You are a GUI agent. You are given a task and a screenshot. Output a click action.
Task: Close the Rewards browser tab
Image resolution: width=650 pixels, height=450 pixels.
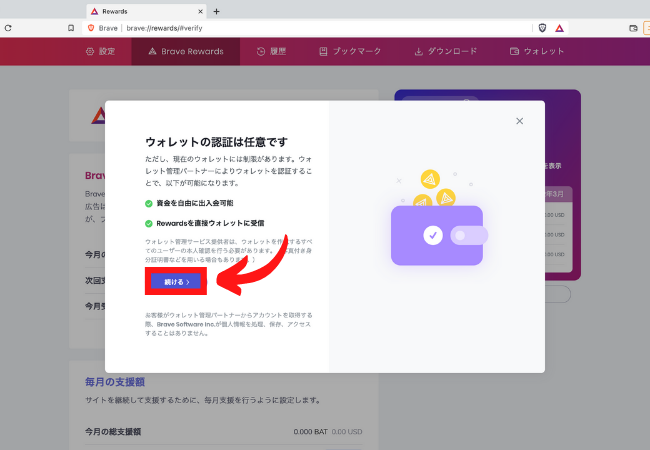coord(201,12)
